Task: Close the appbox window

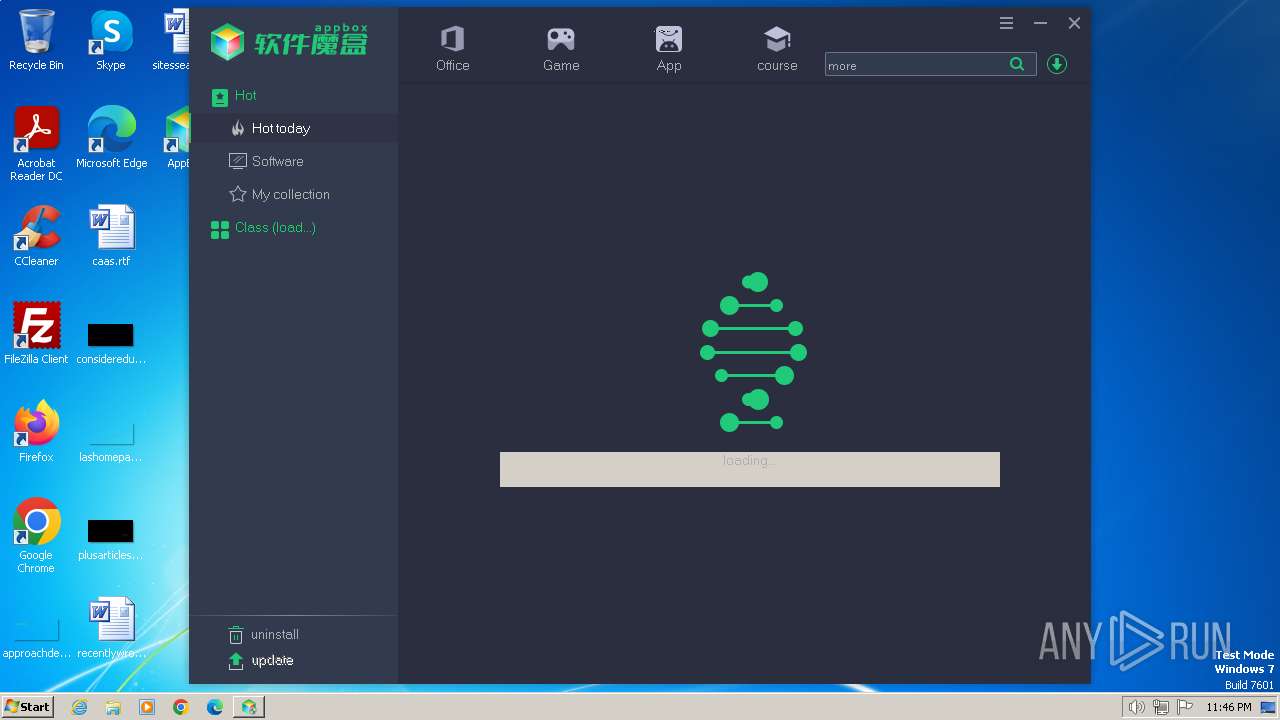Action: point(1074,23)
